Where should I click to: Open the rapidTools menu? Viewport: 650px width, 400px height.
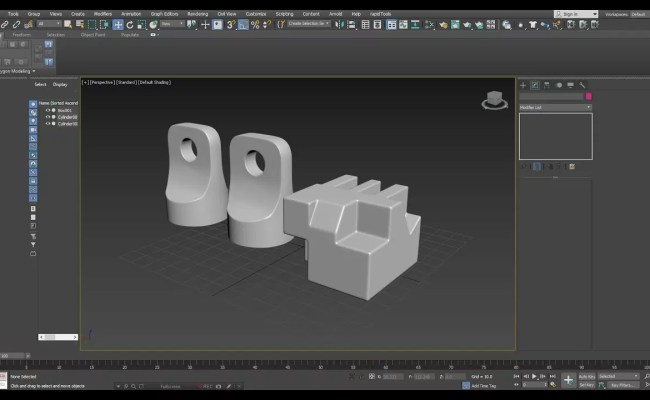[x=380, y=14]
